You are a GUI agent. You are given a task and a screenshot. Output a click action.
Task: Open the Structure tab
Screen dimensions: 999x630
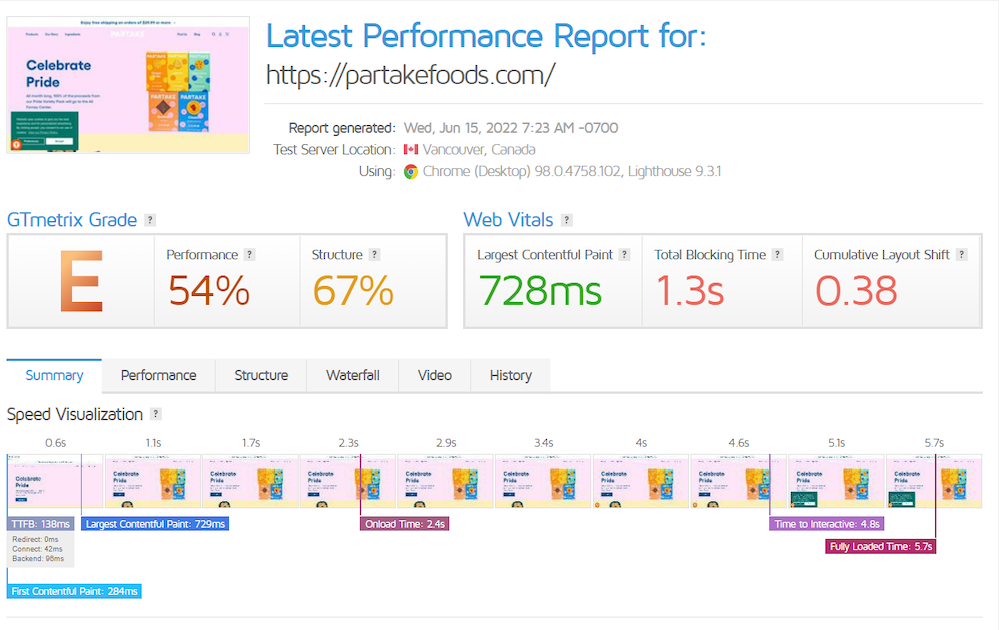(x=261, y=375)
